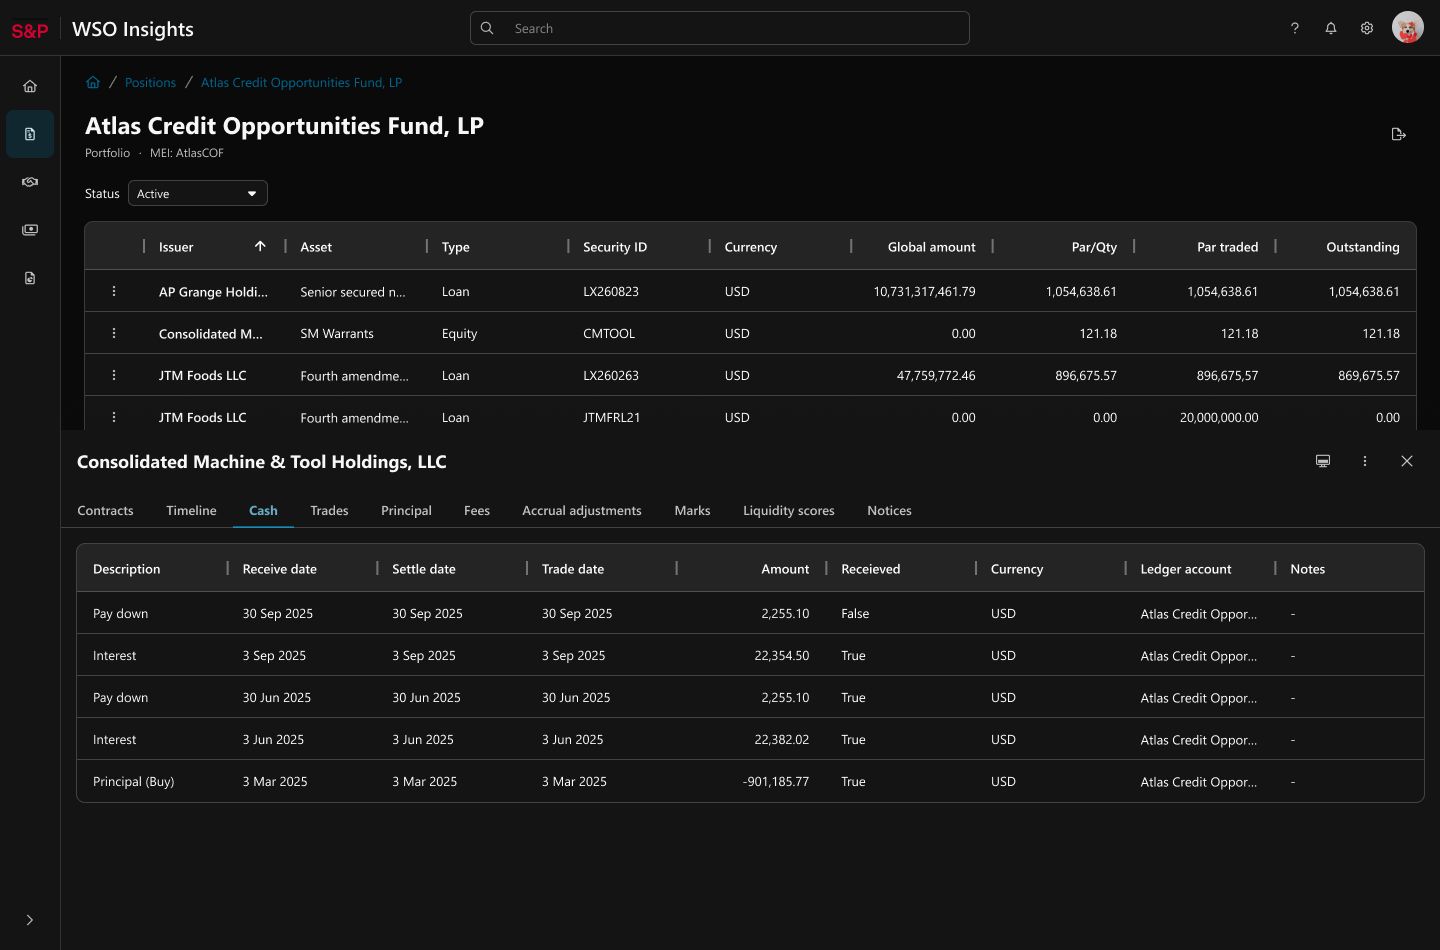1440x950 pixels.
Task: Select the Fund title heading text
Action: pos(284,126)
